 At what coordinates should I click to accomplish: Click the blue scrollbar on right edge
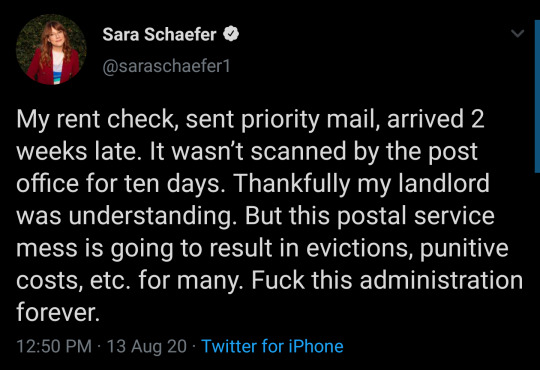coord(537,96)
